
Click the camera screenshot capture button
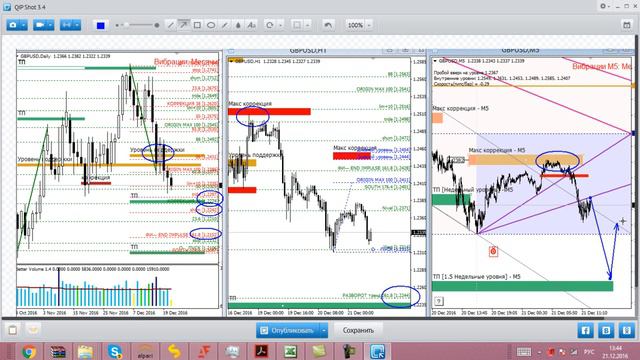(x=13, y=25)
